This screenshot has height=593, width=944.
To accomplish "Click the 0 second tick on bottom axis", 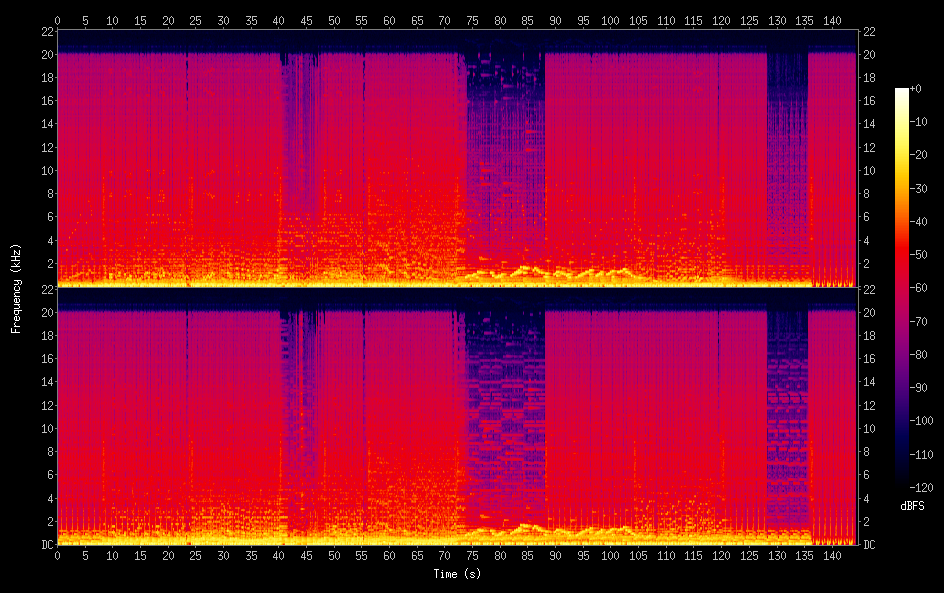I will click(58, 555).
